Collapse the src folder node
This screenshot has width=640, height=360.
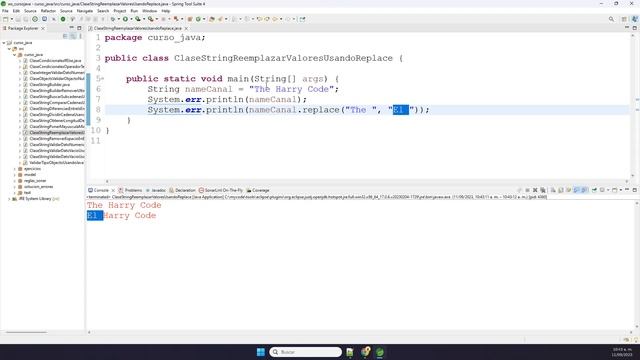point(9,49)
